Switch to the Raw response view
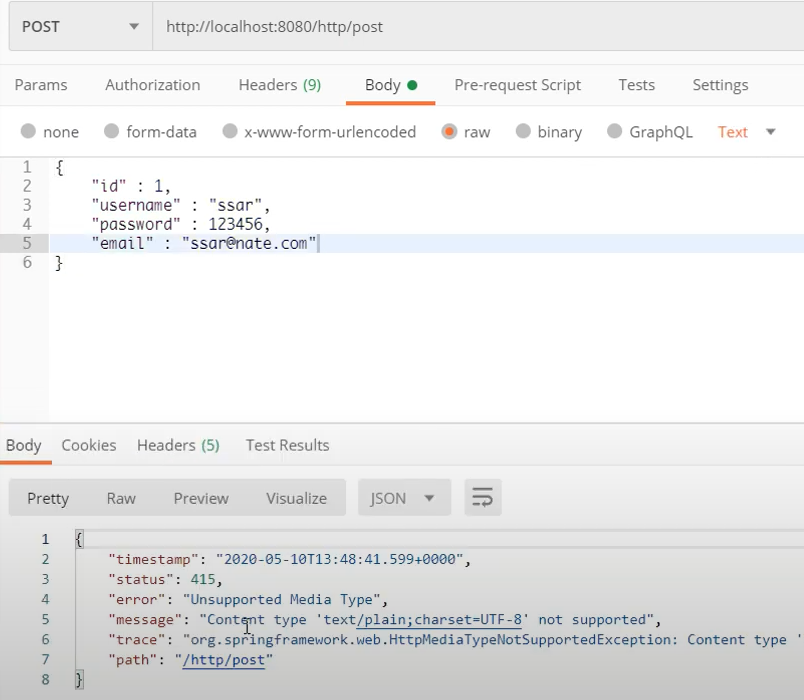This screenshot has height=700, width=804. click(121, 498)
